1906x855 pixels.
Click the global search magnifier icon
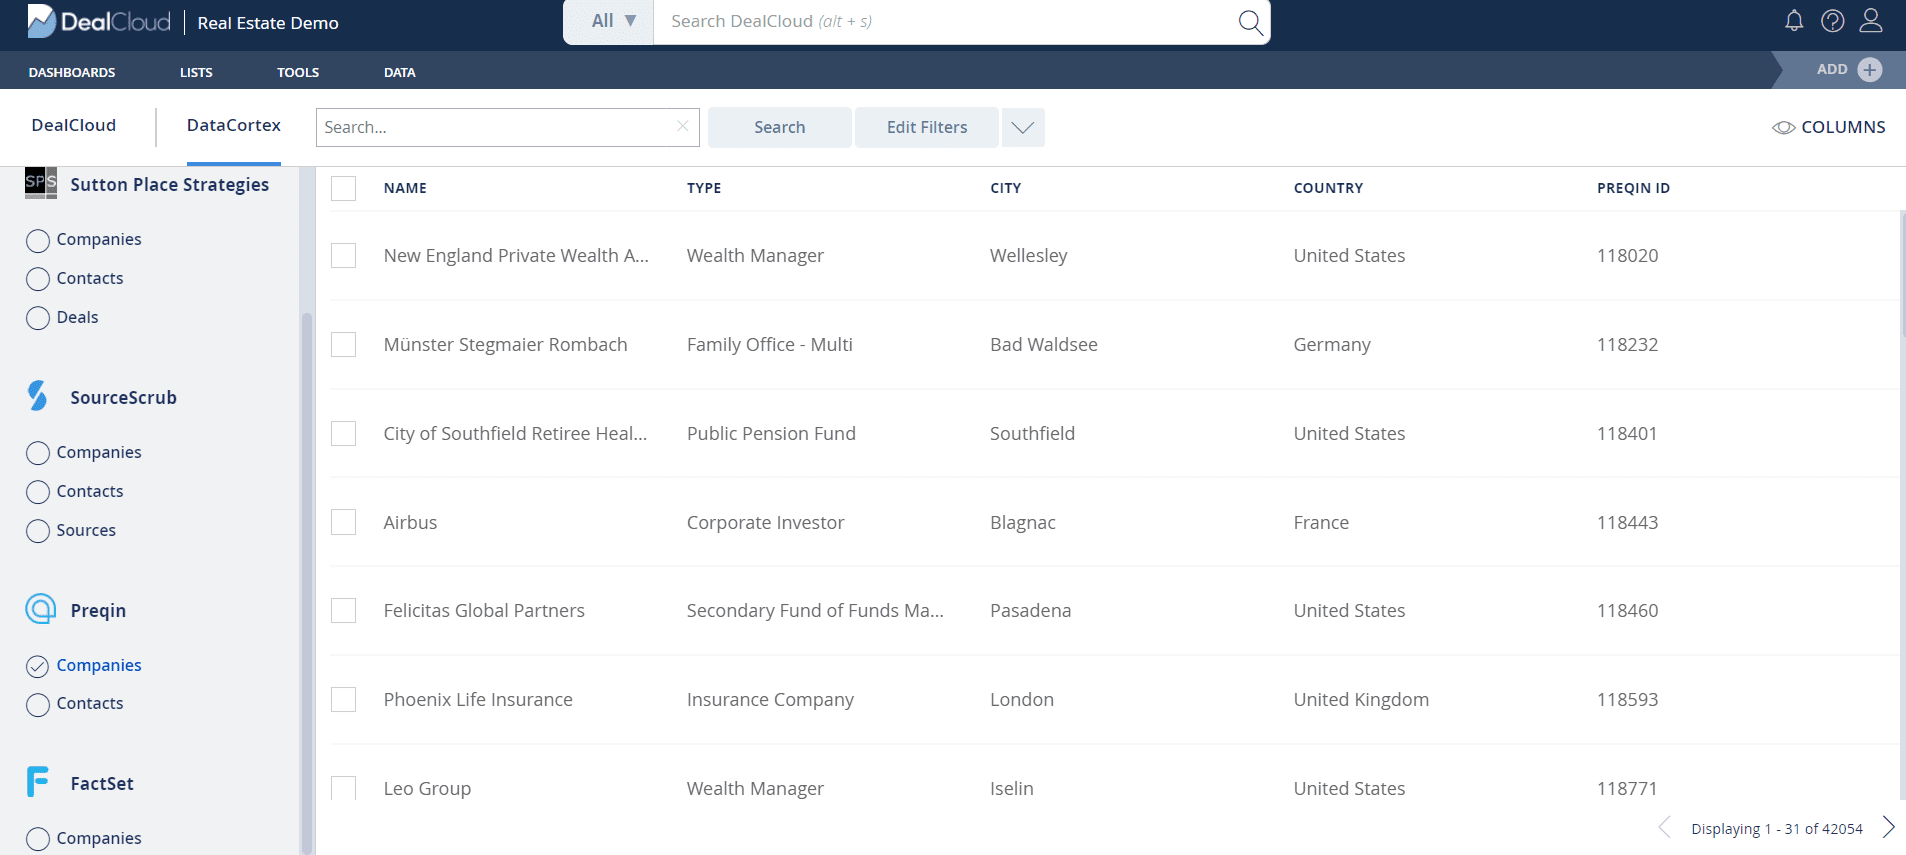pos(1250,22)
